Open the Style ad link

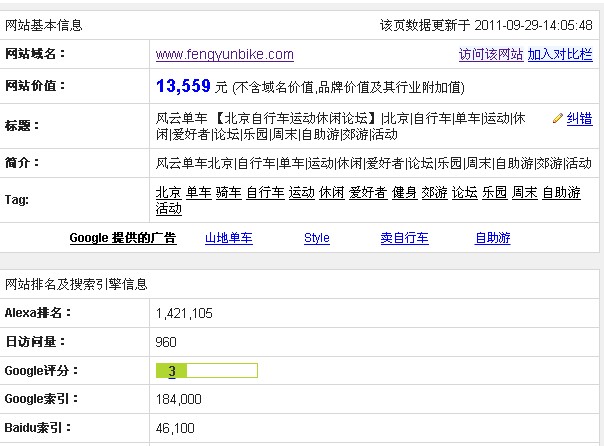(316, 238)
